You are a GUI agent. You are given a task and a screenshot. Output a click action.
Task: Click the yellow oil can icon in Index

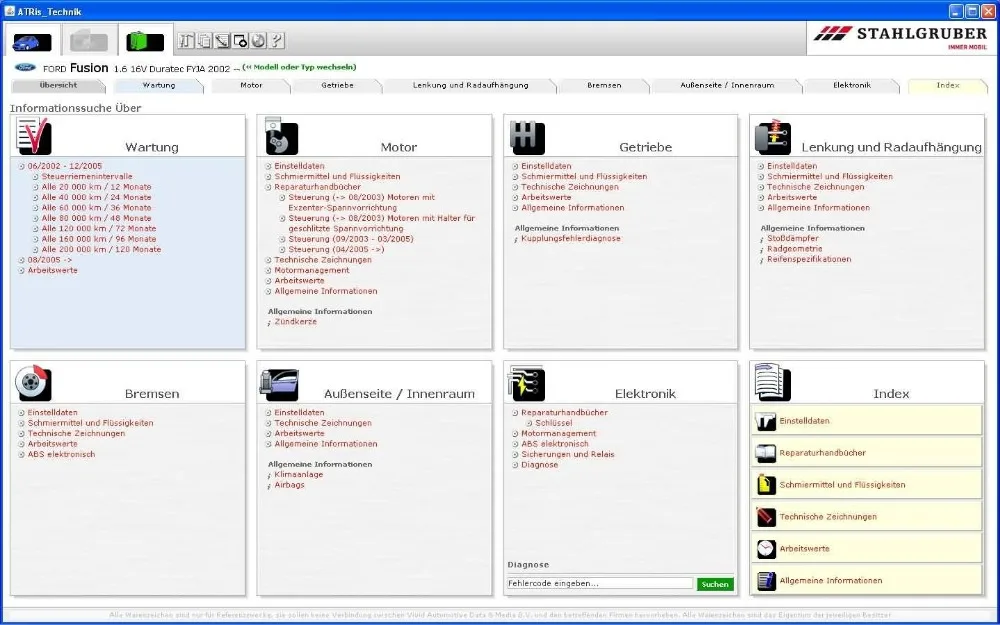(x=765, y=485)
